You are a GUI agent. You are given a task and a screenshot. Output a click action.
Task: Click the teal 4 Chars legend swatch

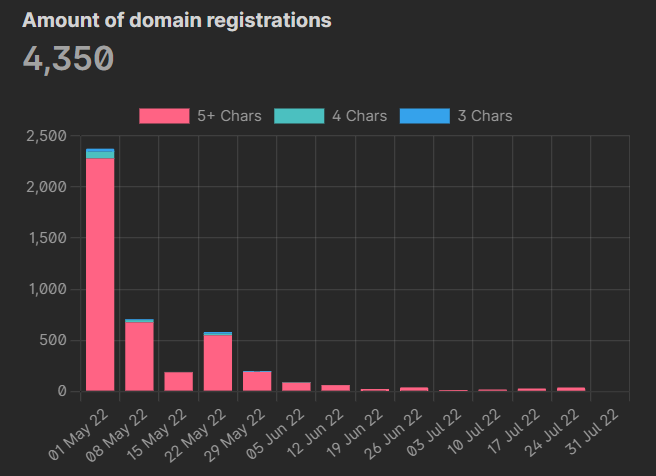point(295,116)
